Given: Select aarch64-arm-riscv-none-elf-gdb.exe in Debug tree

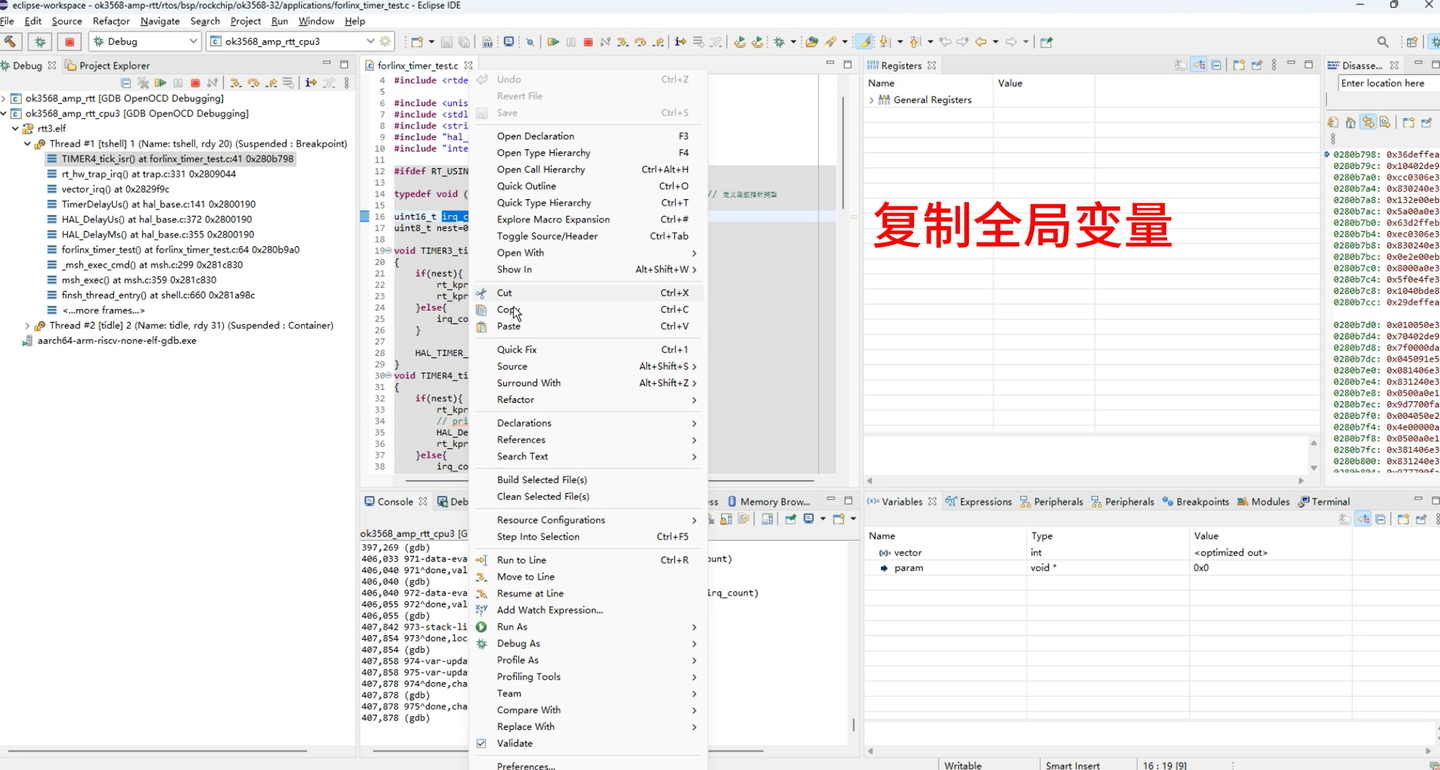Looking at the screenshot, I should coord(108,341).
